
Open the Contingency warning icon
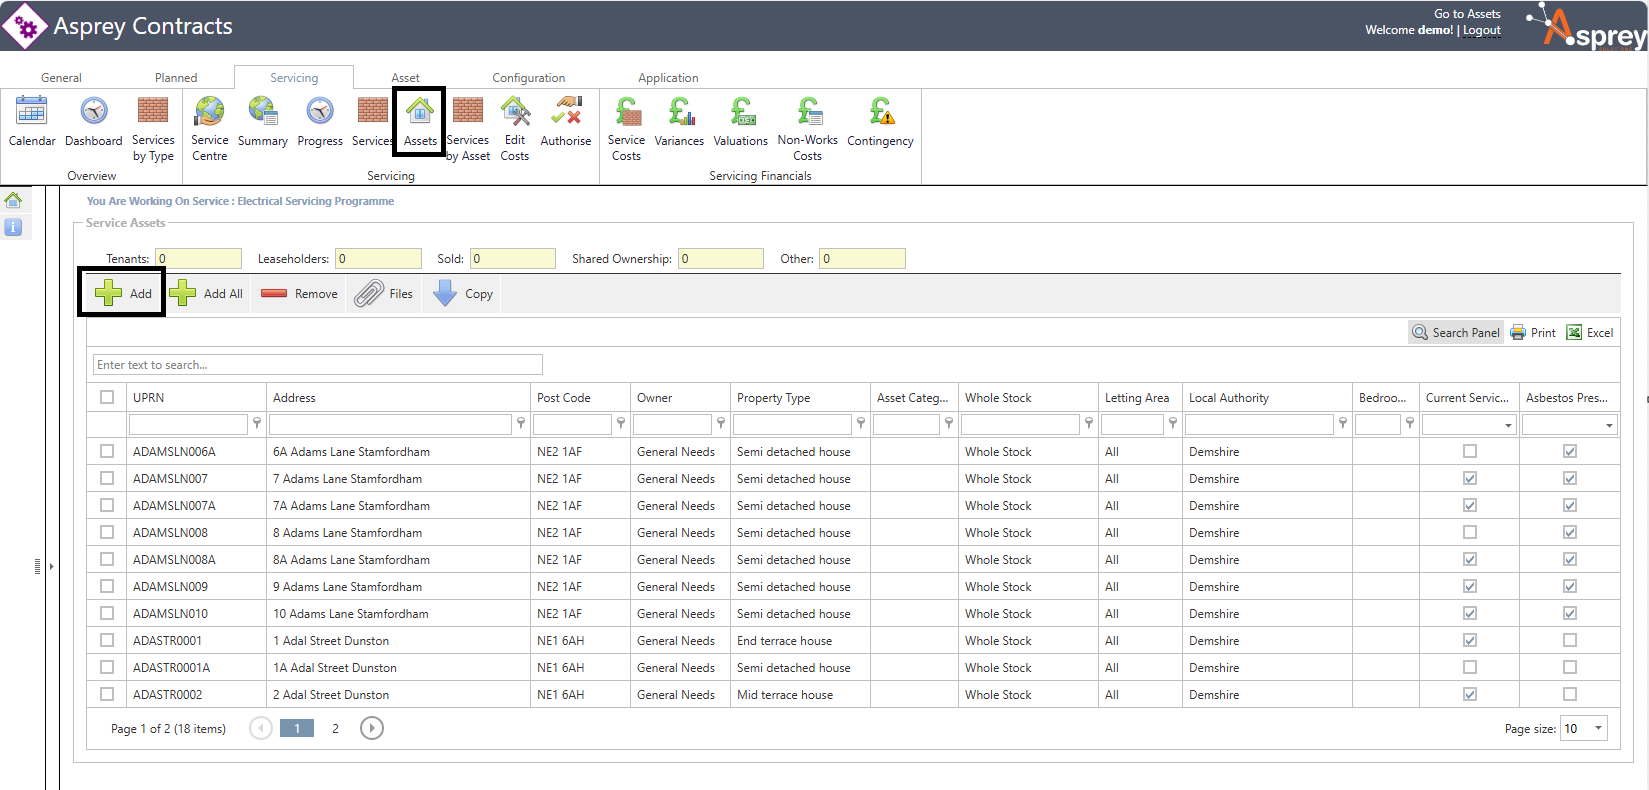coord(880,111)
